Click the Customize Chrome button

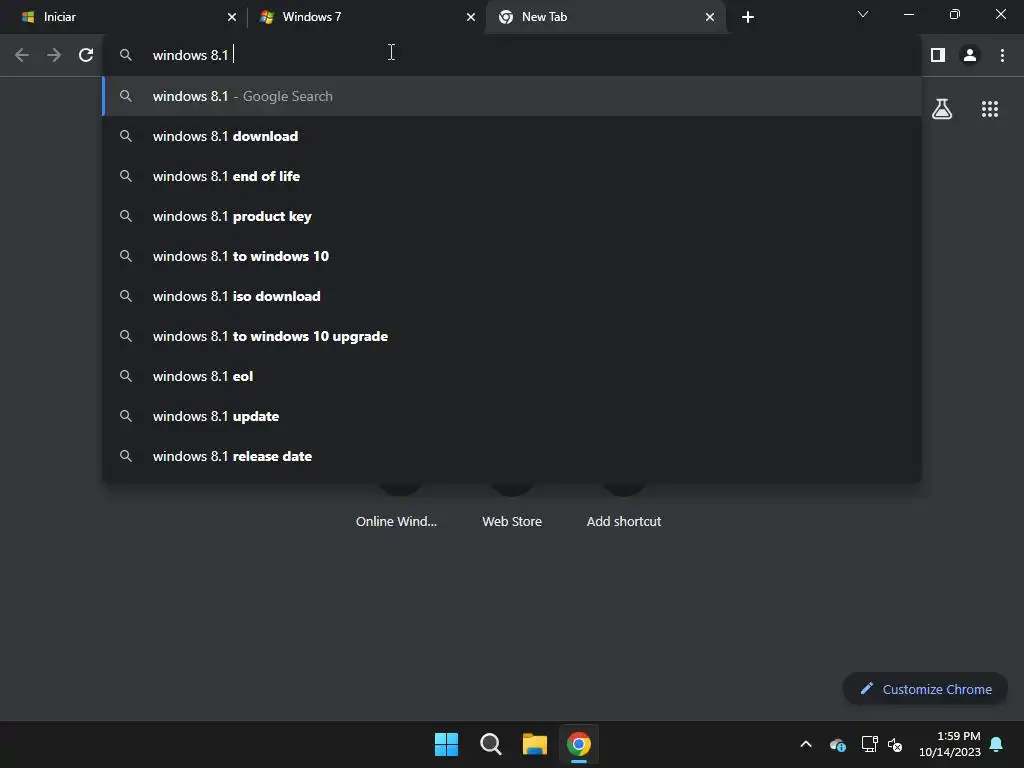(x=926, y=689)
